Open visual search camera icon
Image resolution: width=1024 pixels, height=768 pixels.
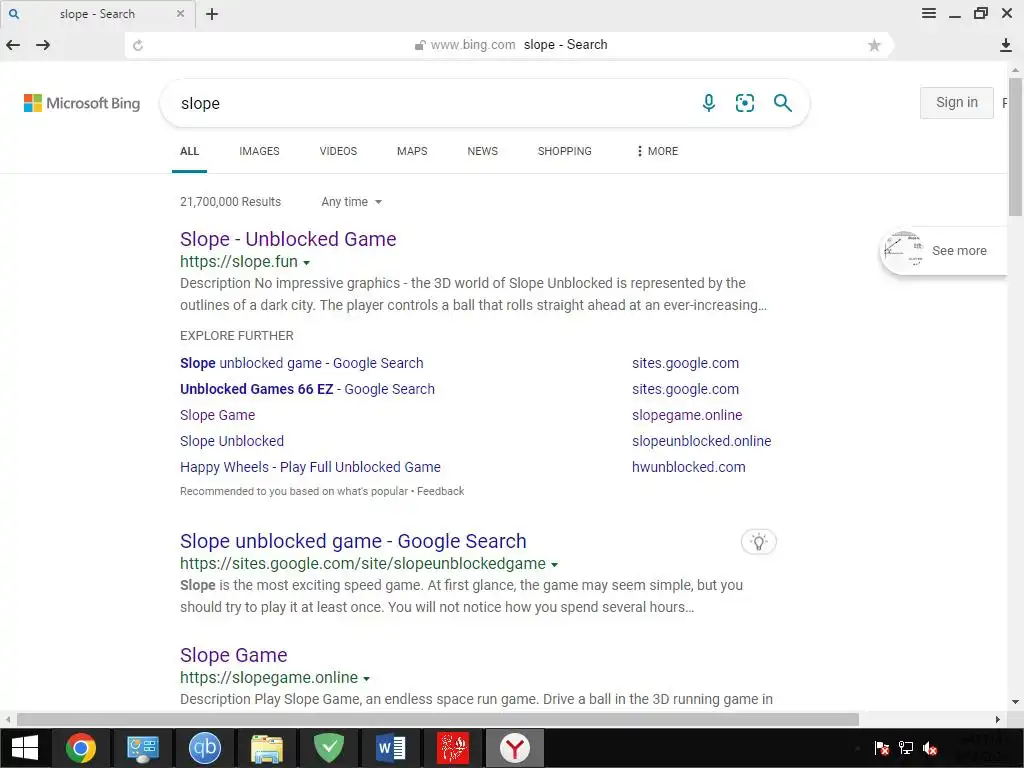click(744, 103)
